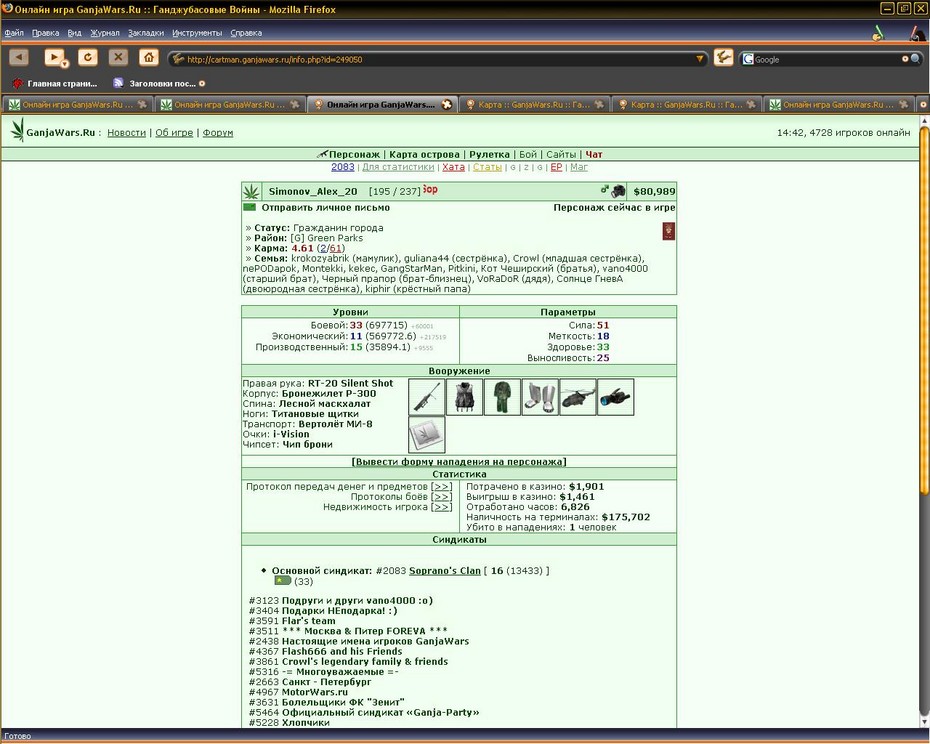Image resolution: width=930 pixels, height=744 pixels.
Task: Click the Чип брони chipset icon
Action: [426, 434]
